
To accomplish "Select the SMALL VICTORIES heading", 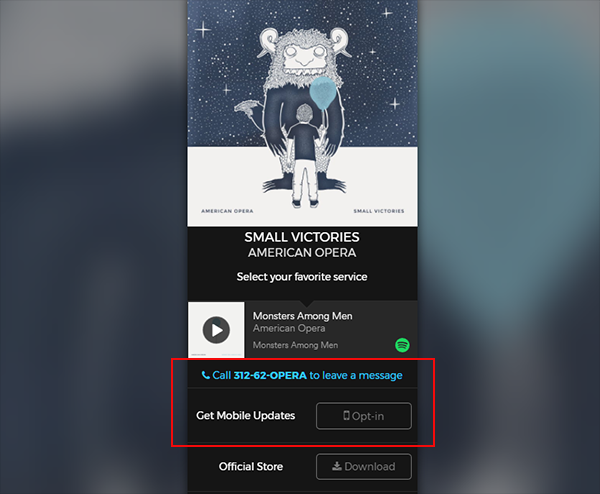I will click(x=302, y=237).
